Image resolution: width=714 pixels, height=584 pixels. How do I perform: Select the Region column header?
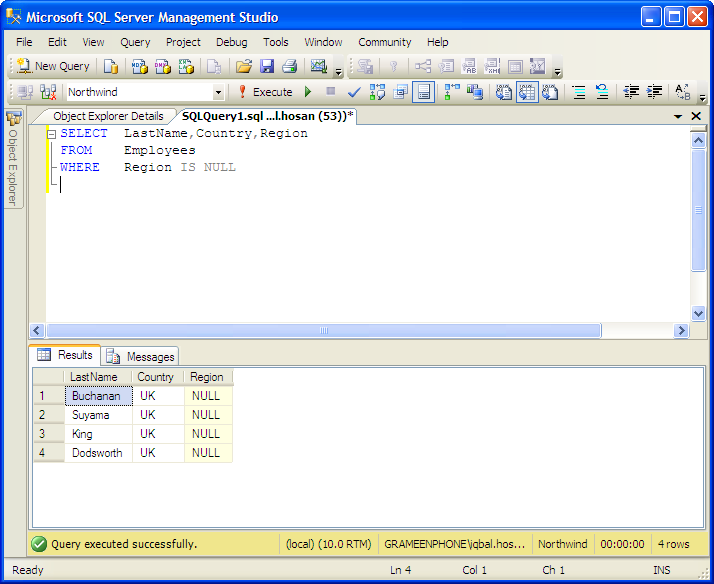point(208,377)
